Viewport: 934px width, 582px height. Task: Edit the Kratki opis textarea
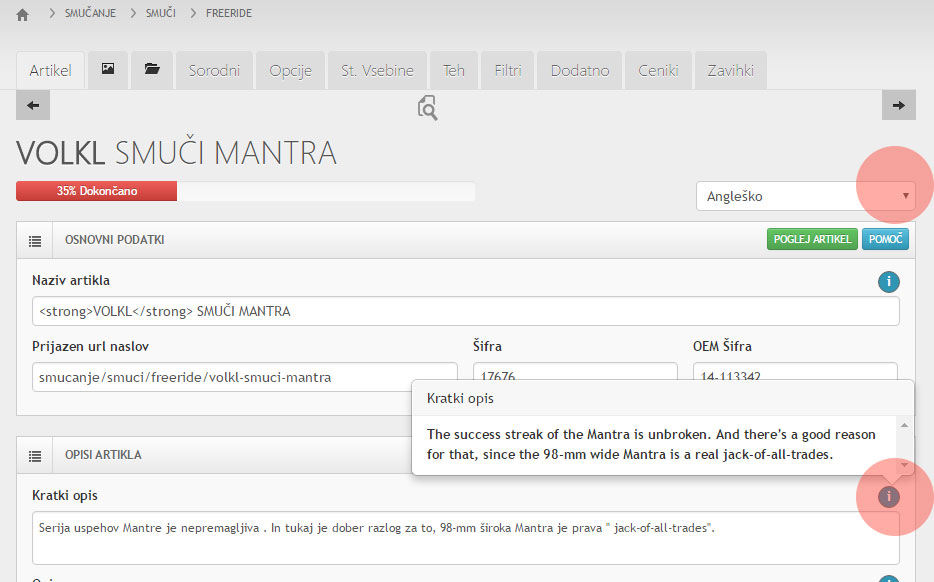click(x=466, y=538)
